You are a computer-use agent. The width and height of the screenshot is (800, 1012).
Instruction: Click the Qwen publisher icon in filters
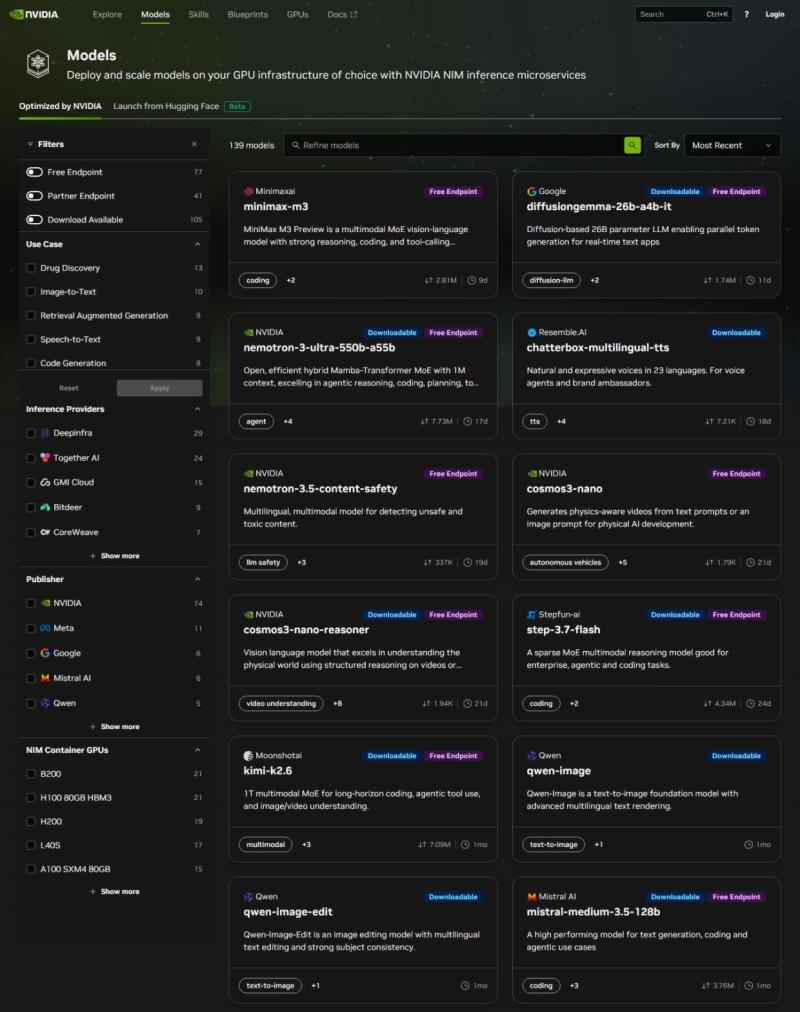click(45, 703)
